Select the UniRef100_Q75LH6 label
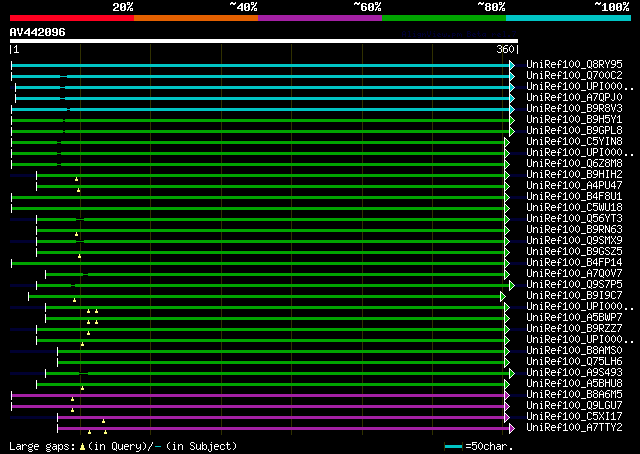 click(574, 362)
